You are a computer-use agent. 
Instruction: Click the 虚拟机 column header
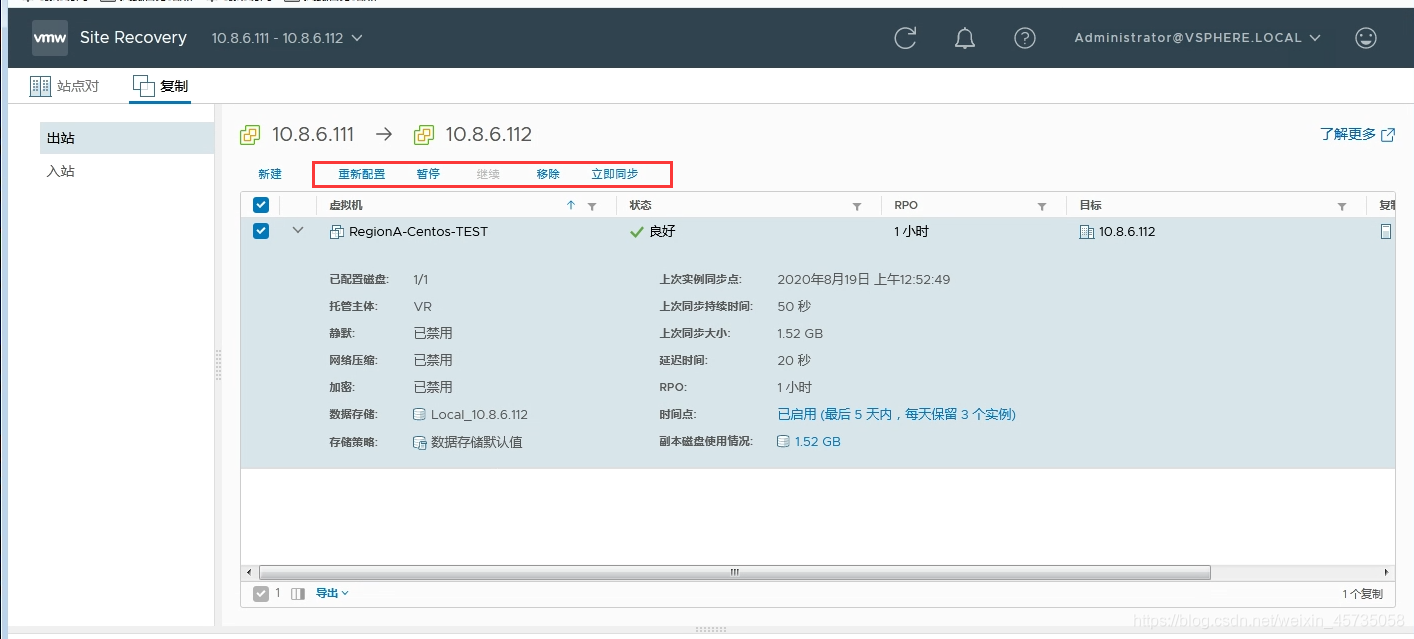coord(346,206)
